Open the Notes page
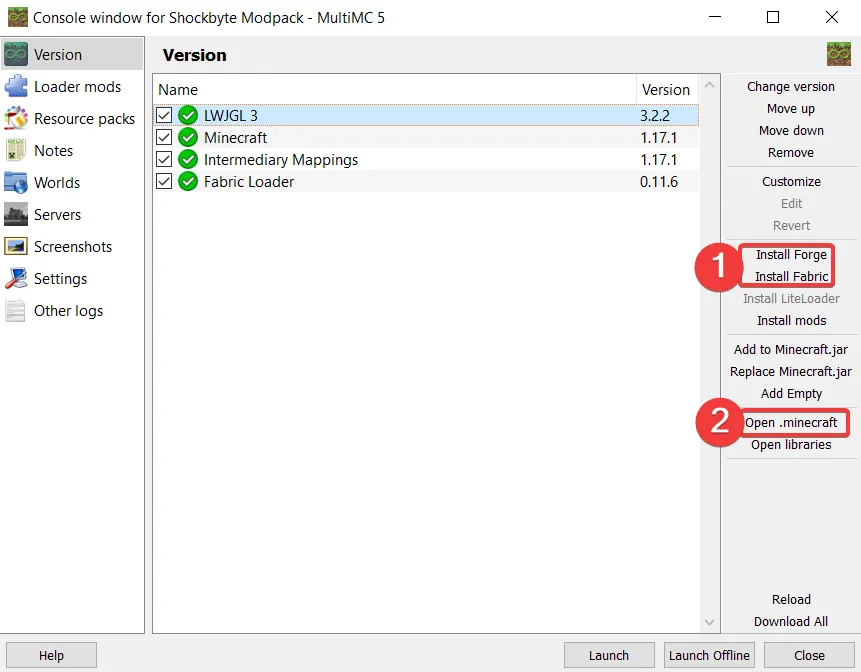 (x=72, y=150)
